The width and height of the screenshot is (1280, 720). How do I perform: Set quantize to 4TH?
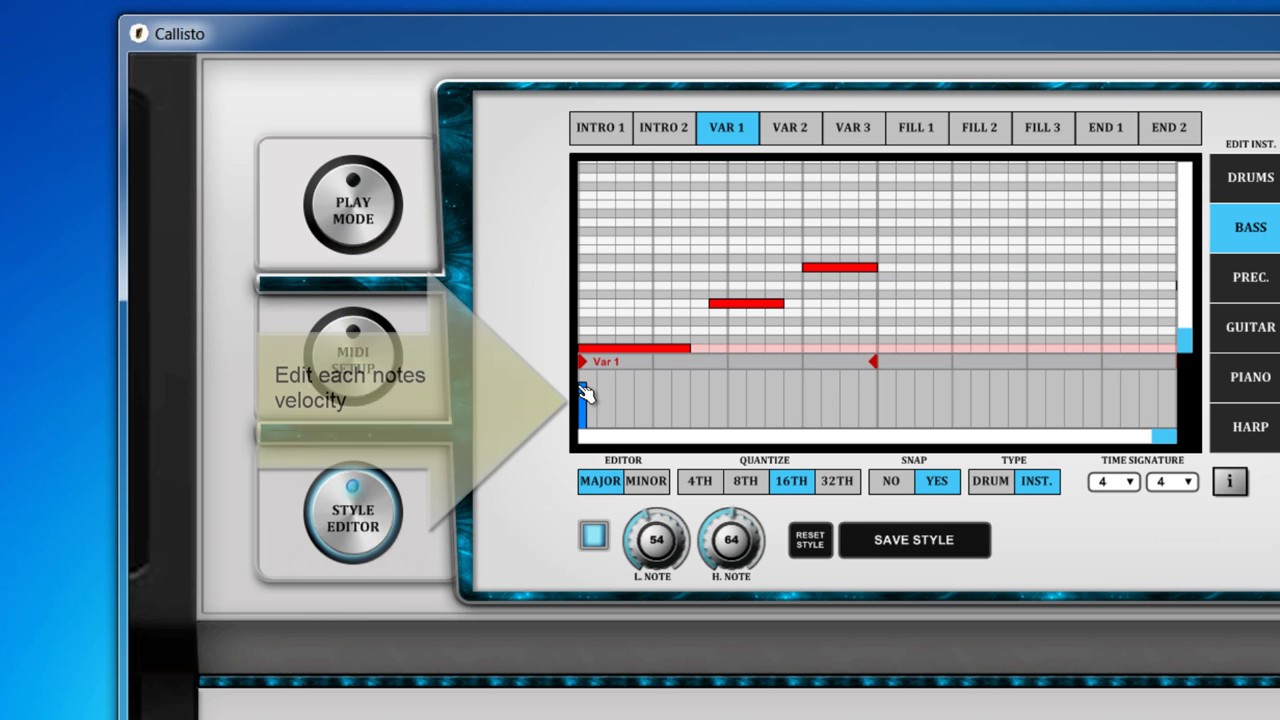click(x=700, y=481)
